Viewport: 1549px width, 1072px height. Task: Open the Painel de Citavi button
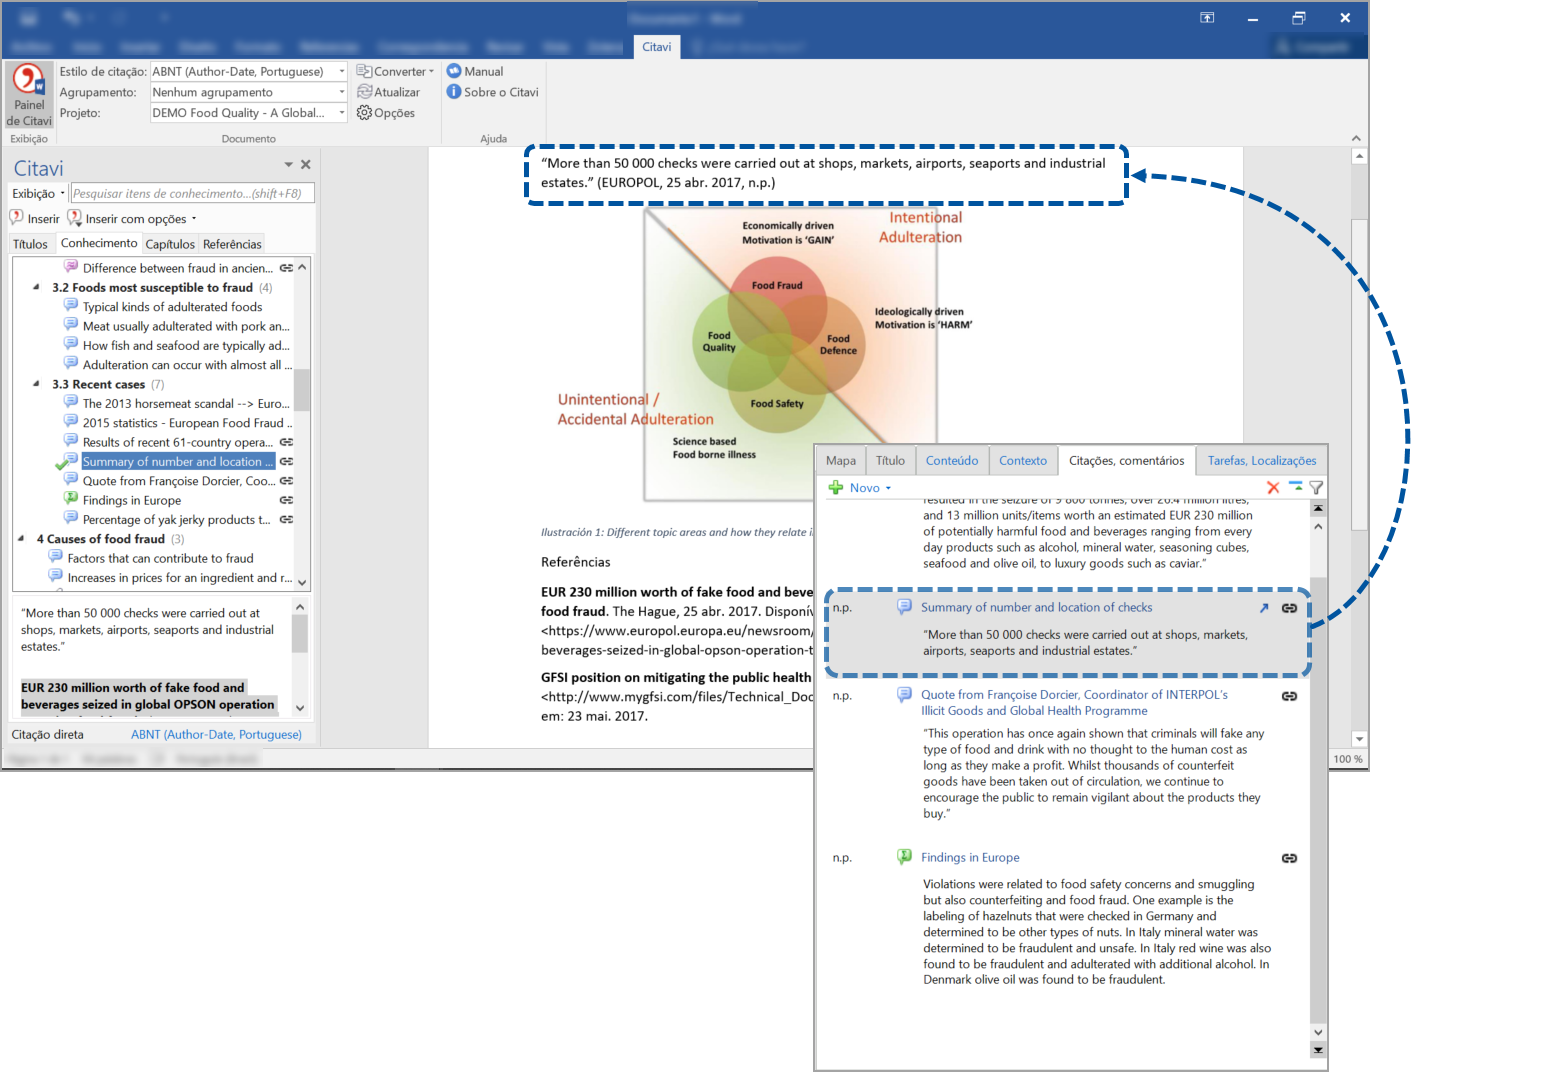tap(29, 95)
